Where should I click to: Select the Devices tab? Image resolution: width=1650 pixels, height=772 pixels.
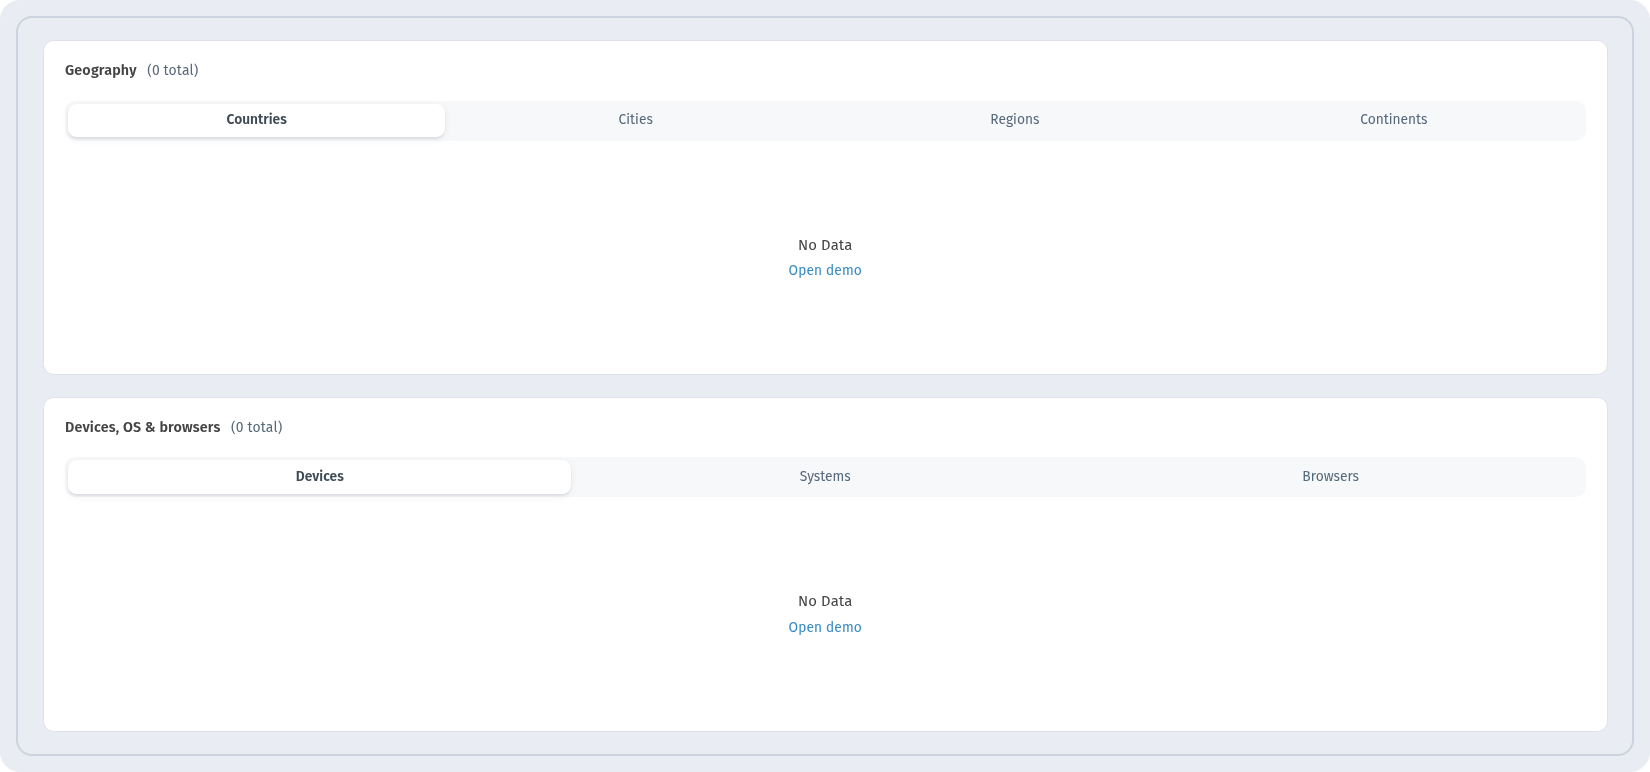(319, 477)
